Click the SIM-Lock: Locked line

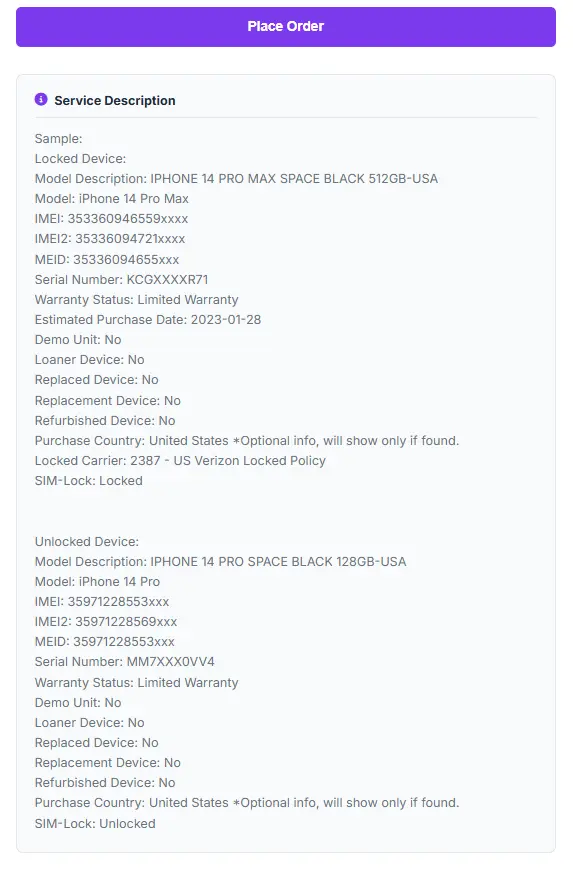point(89,480)
